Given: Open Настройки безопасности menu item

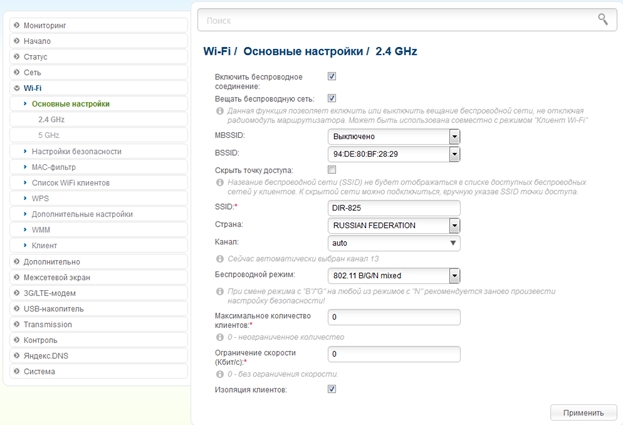Looking at the screenshot, I should 76,151.
